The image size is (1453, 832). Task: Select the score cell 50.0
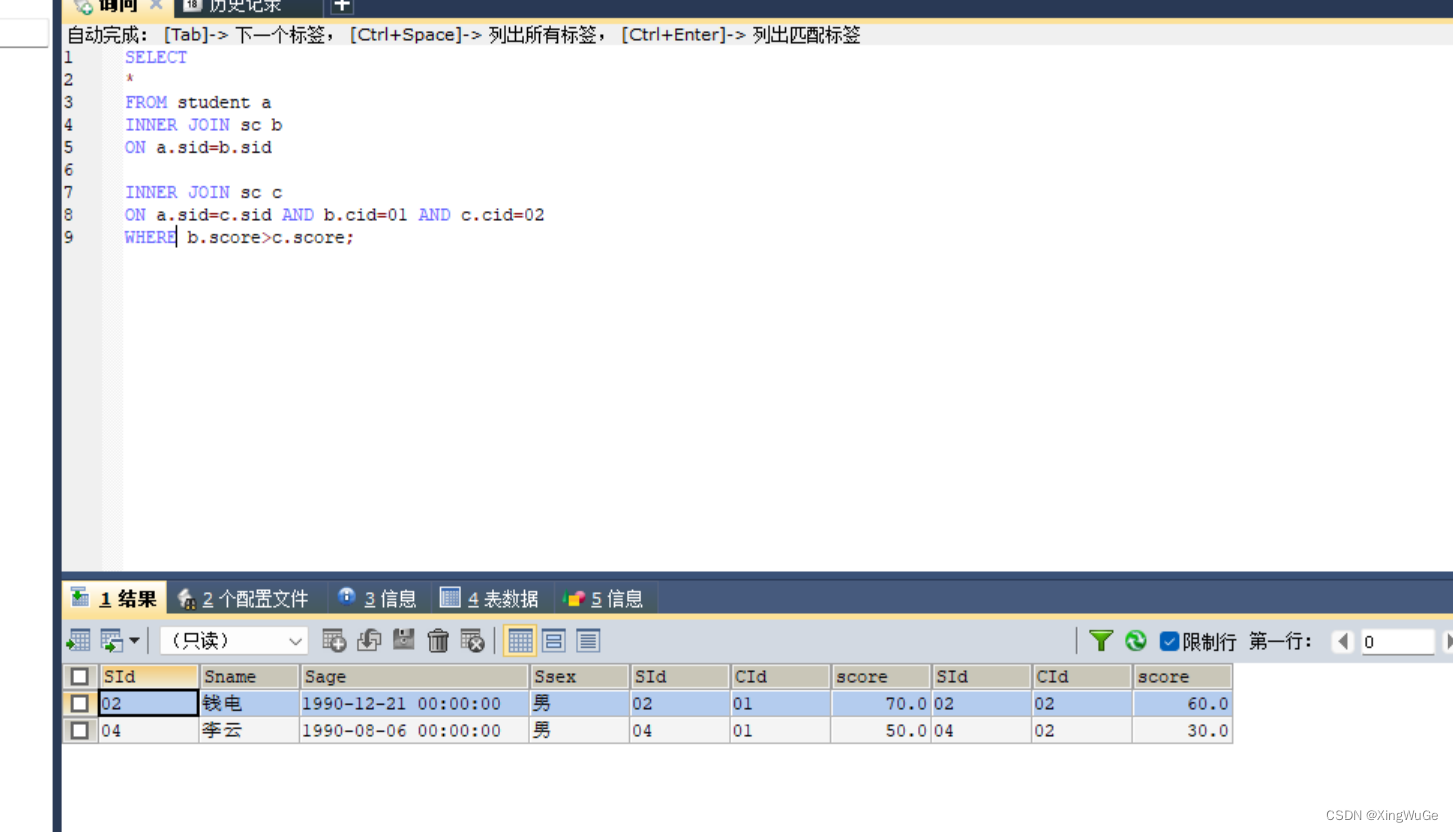click(x=880, y=731)
